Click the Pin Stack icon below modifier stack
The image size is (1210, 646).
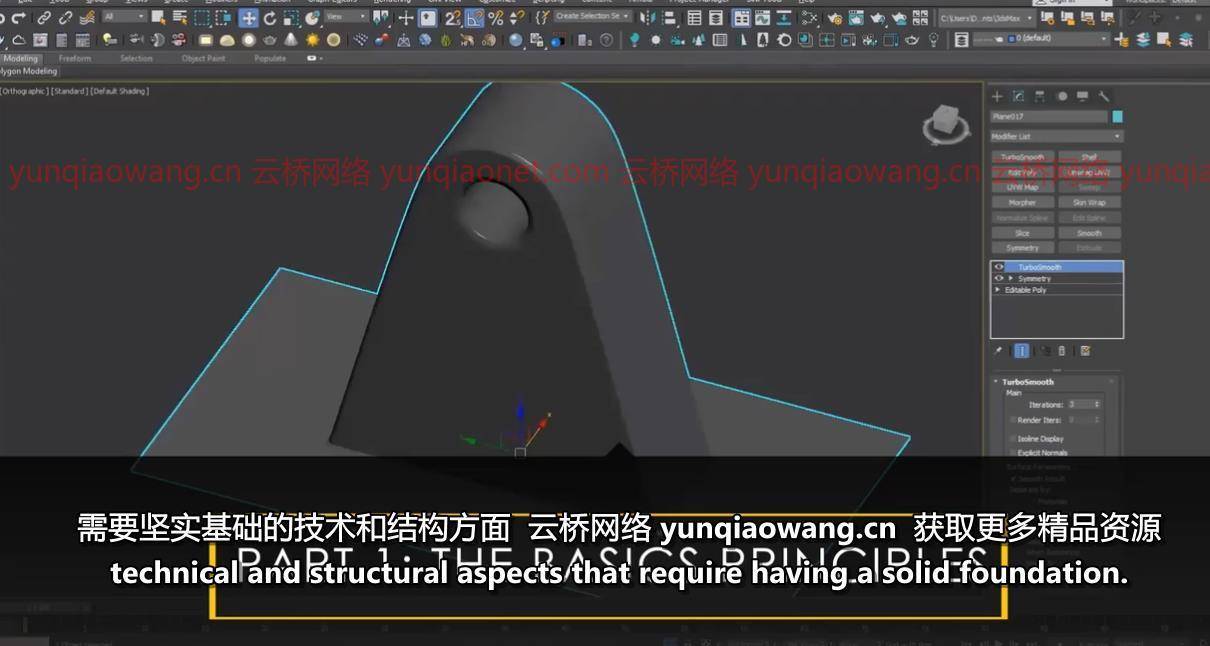998,351
